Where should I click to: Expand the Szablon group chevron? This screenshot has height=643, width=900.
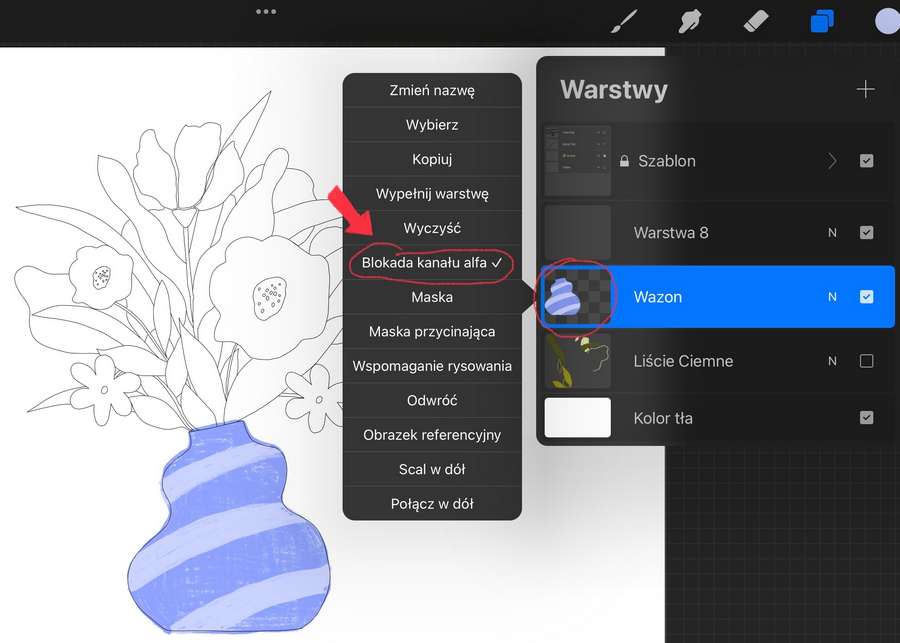[832, 161]
